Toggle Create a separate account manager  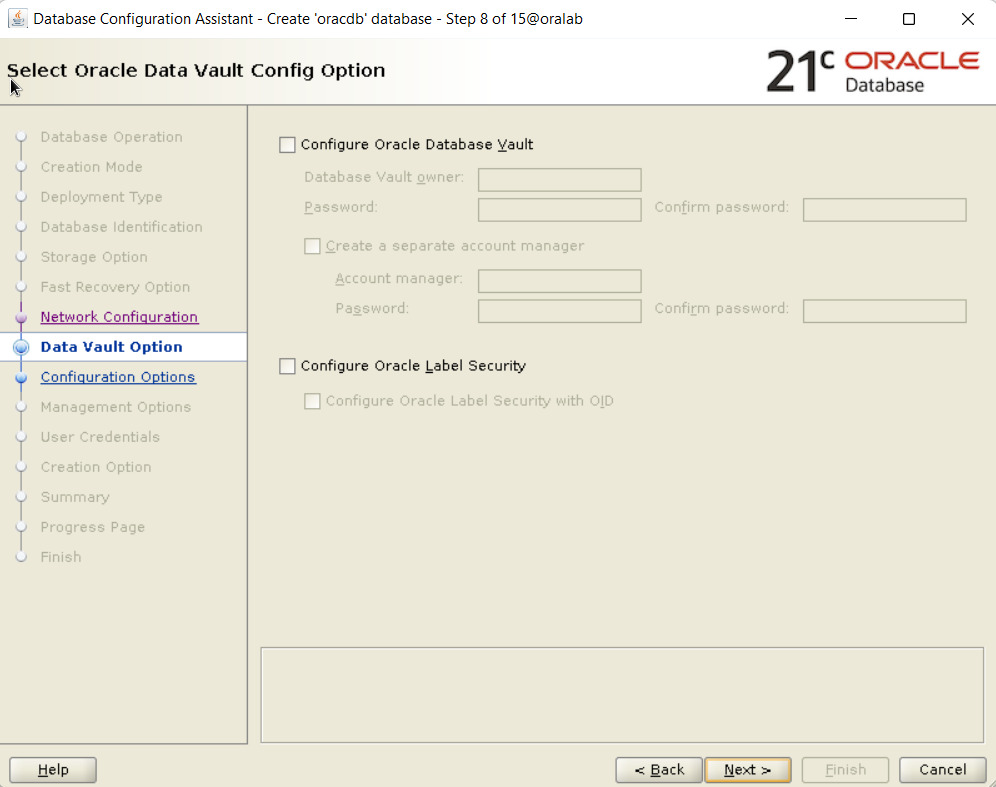[313, 246]
